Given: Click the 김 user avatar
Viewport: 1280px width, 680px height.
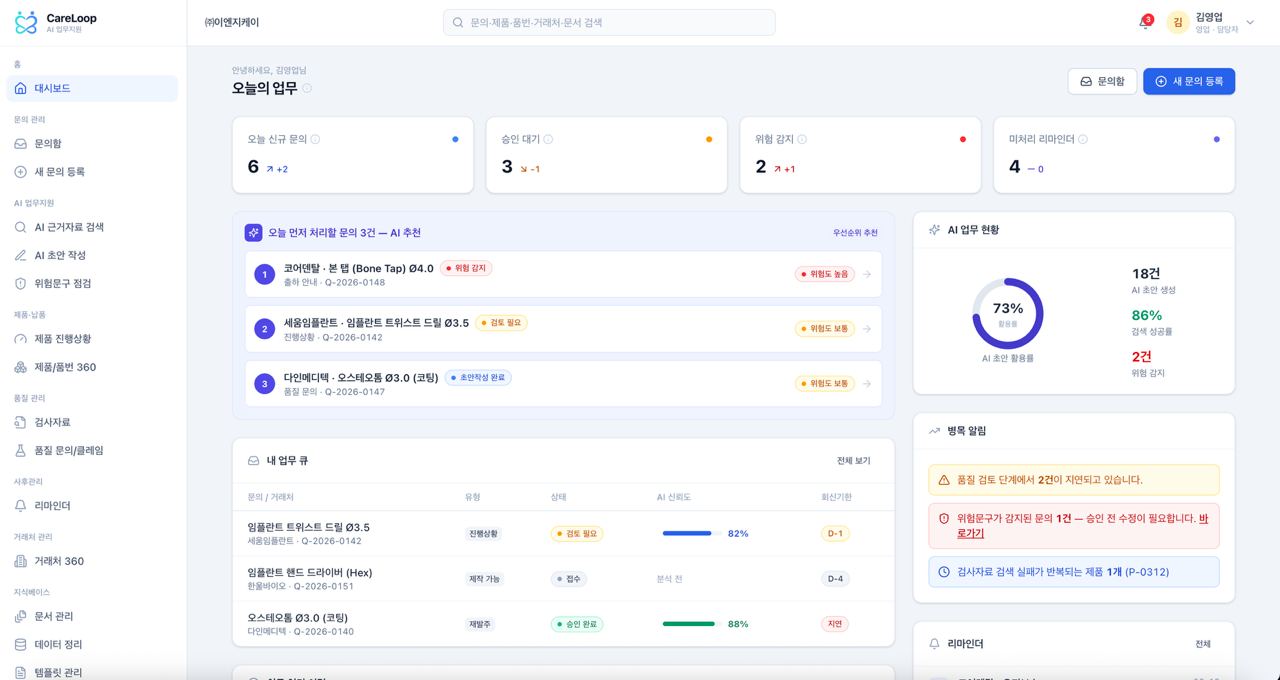Looking at the screenshot, I should coord(1178,22).
